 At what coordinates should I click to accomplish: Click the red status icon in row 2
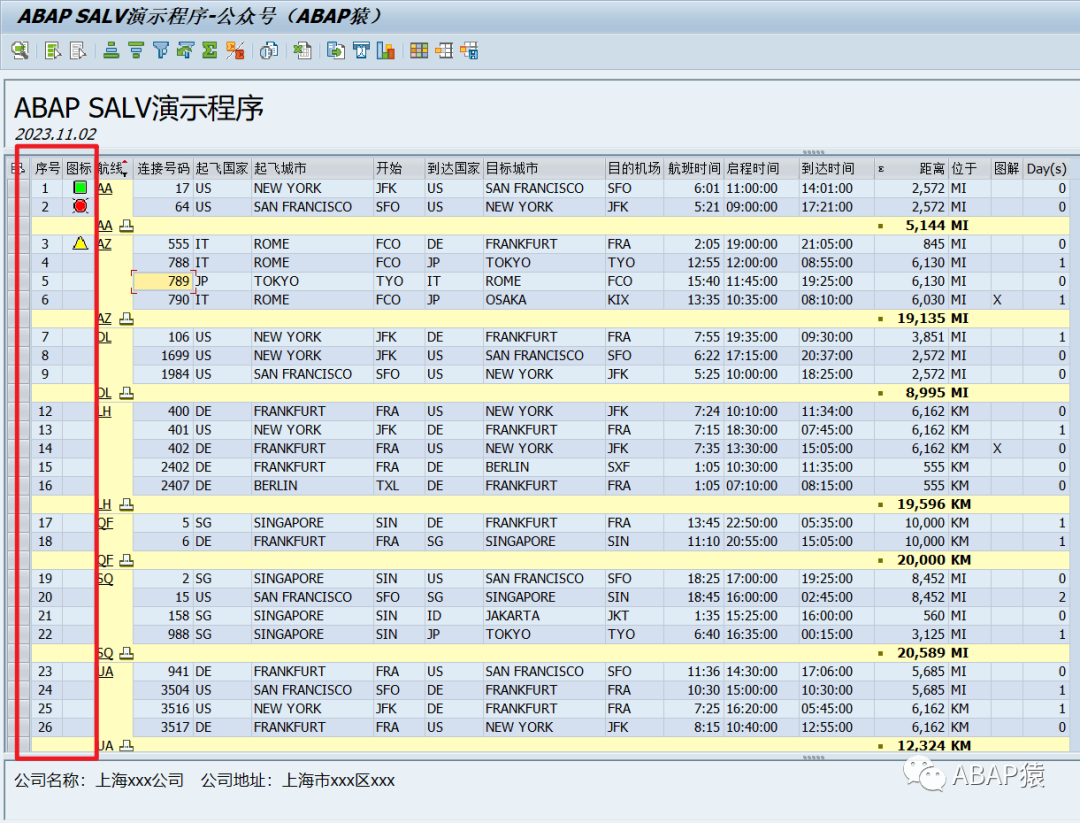80,206
